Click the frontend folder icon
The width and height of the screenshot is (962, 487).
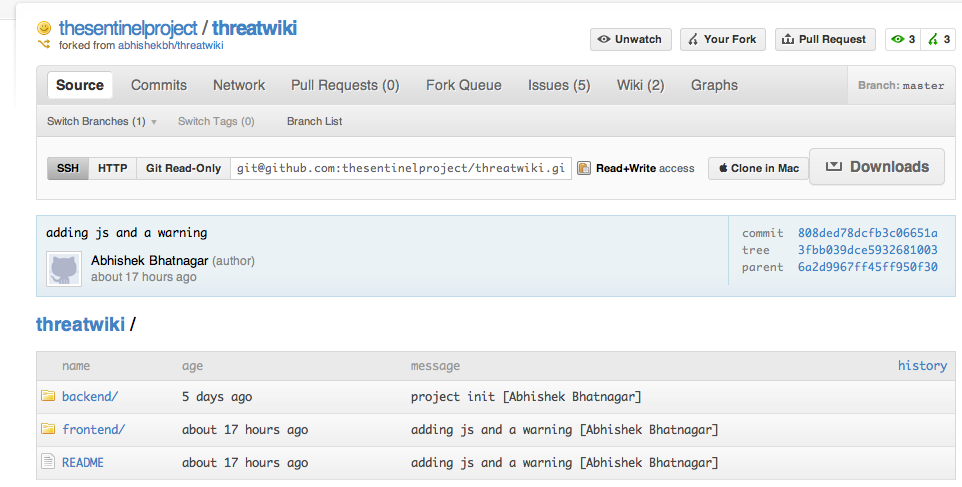coord(47,429)
